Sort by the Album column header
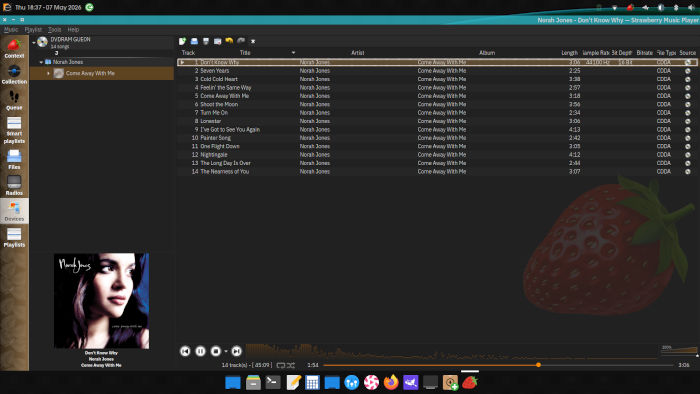 pos(487,53)
